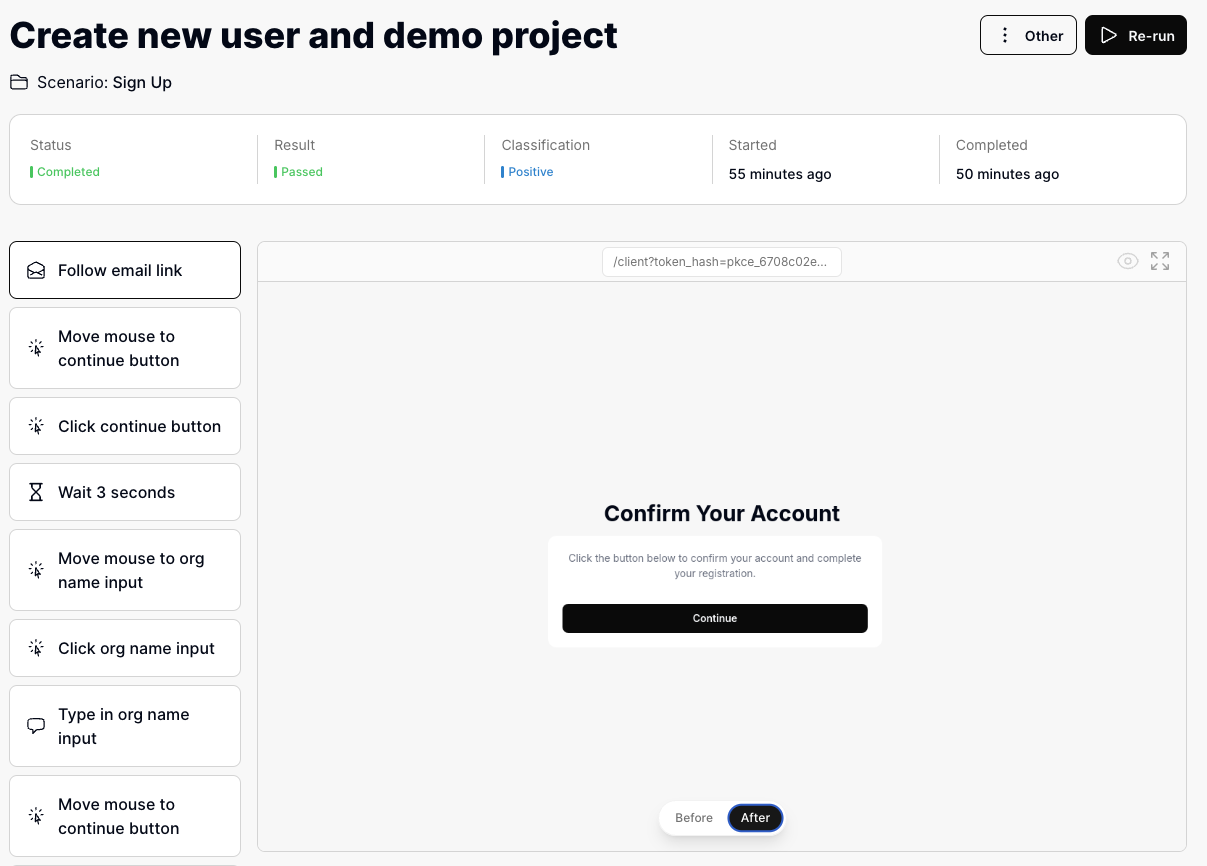
Task: Click the 50 minutes ago completed time
Action: pyautogui.click(x=1007, y=174)
